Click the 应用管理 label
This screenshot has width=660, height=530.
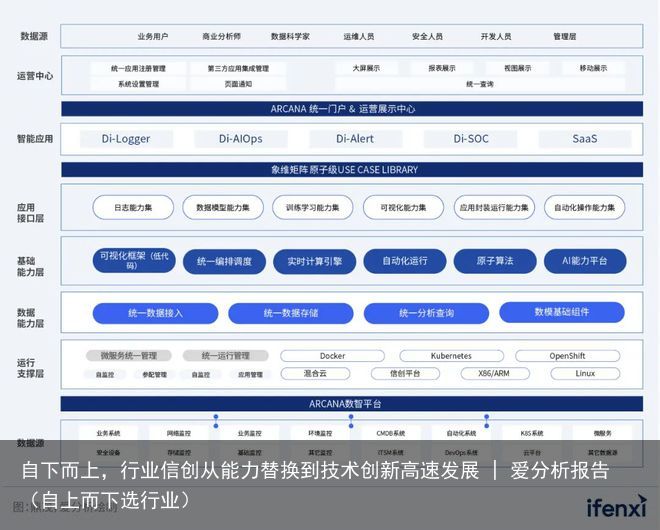pos(250,374)
